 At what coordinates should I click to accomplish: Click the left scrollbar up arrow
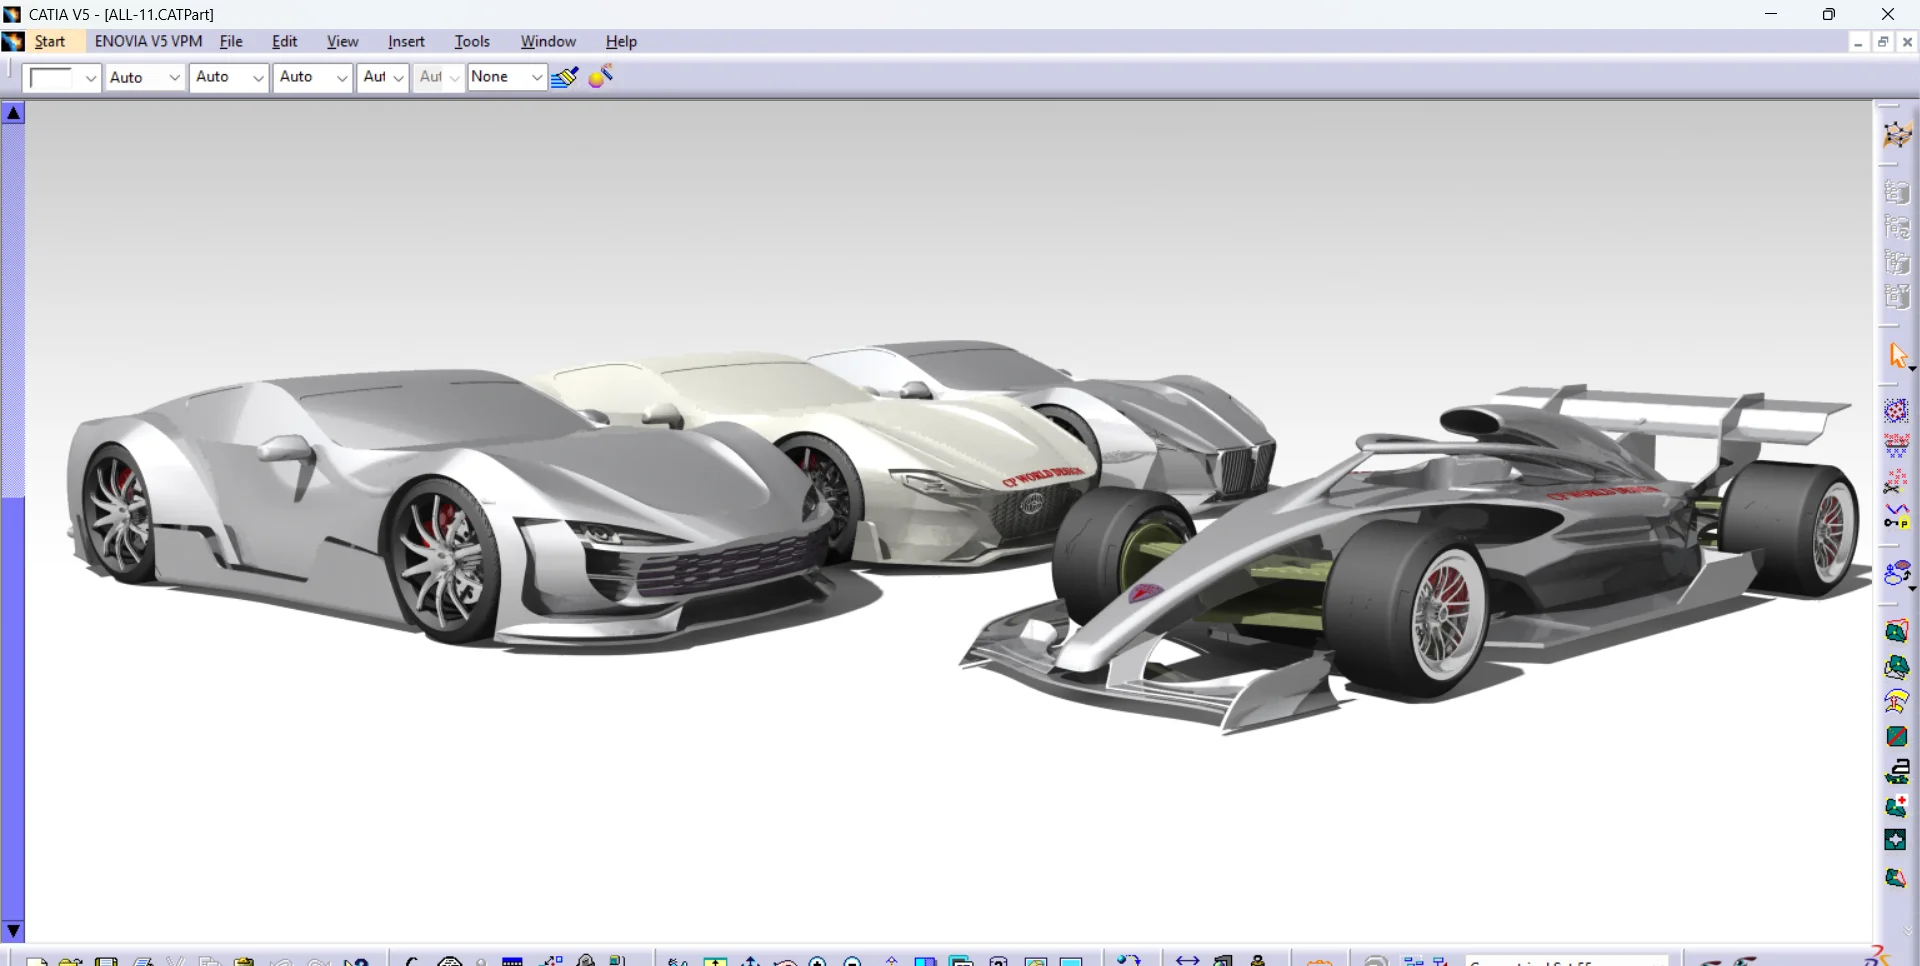point(13,113)
